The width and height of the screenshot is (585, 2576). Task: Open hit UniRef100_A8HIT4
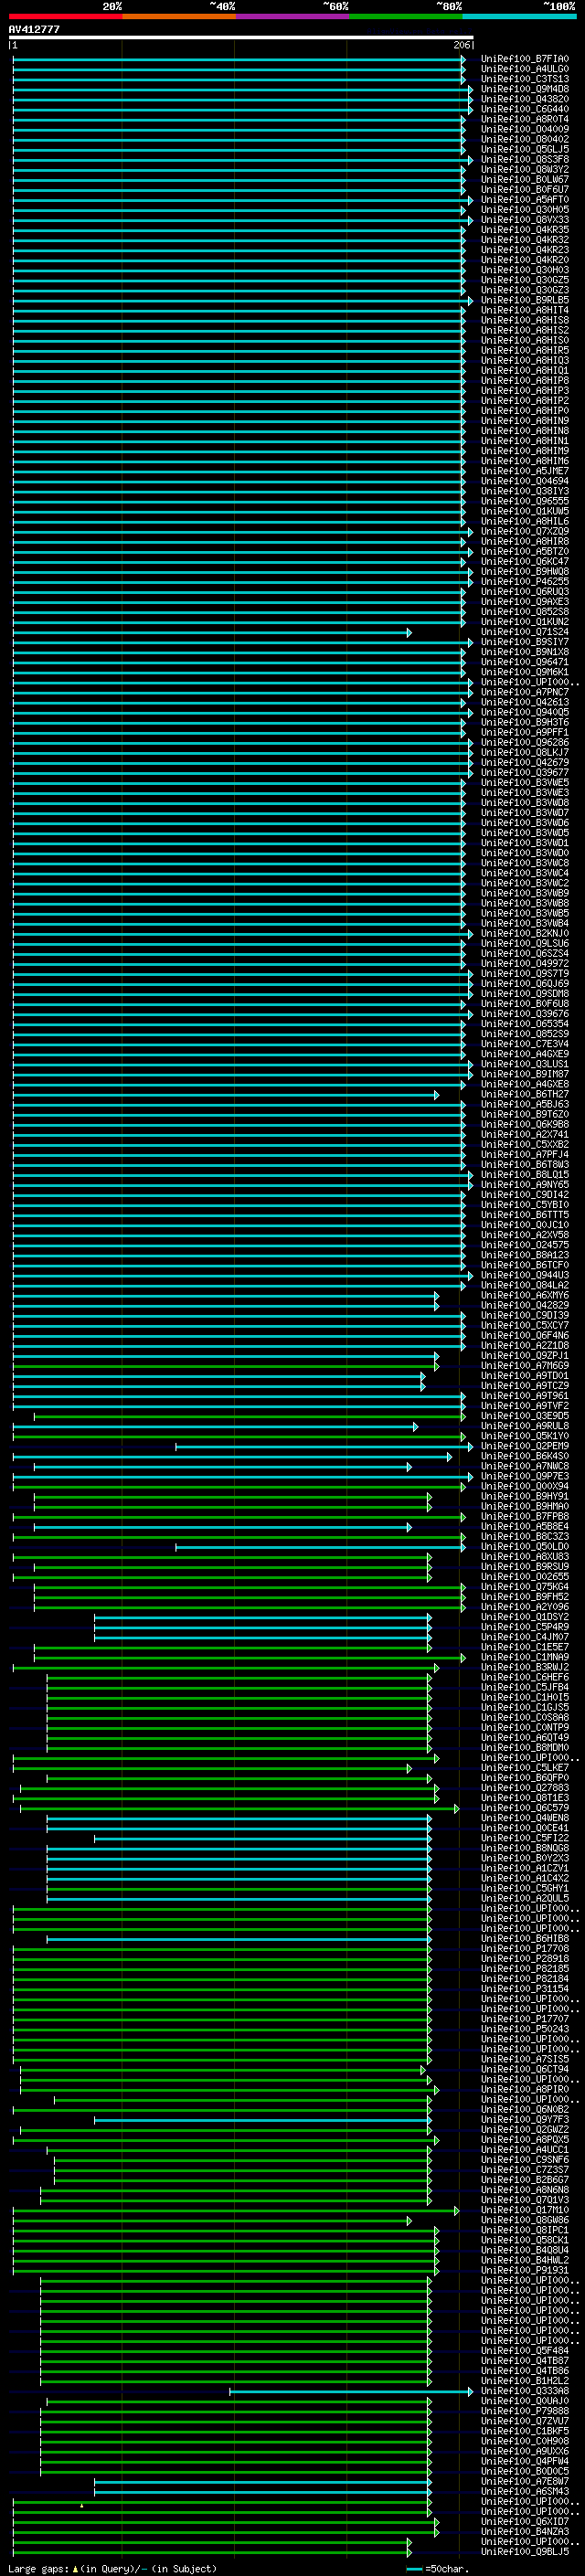pos(525,310)
